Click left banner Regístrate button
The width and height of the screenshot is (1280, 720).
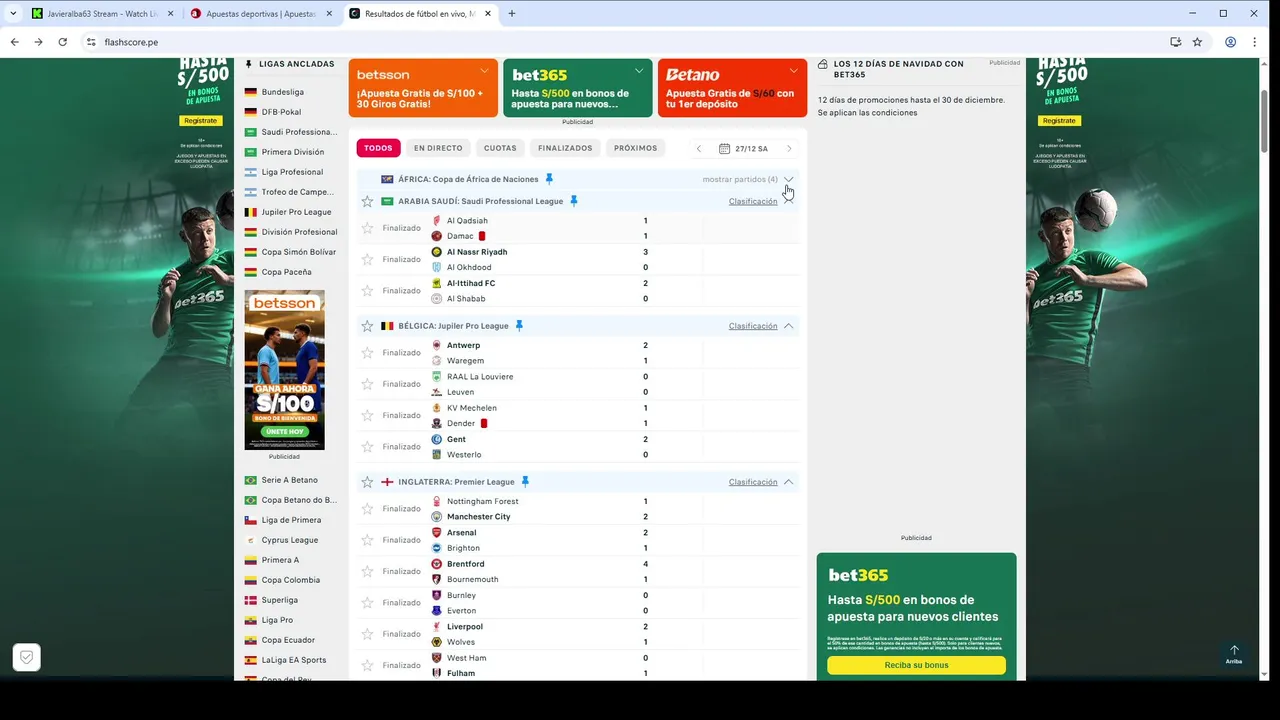200,120
